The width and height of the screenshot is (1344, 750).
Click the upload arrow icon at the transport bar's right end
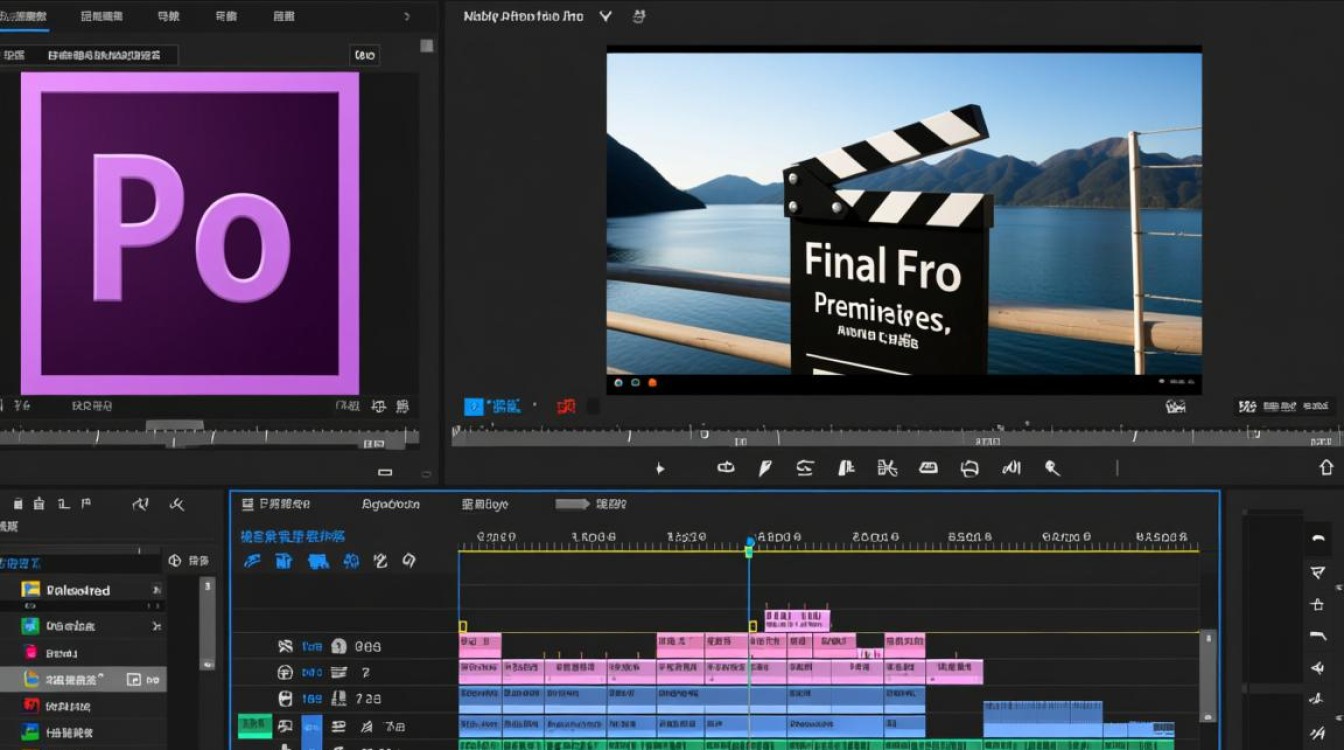click(1326, 467)
